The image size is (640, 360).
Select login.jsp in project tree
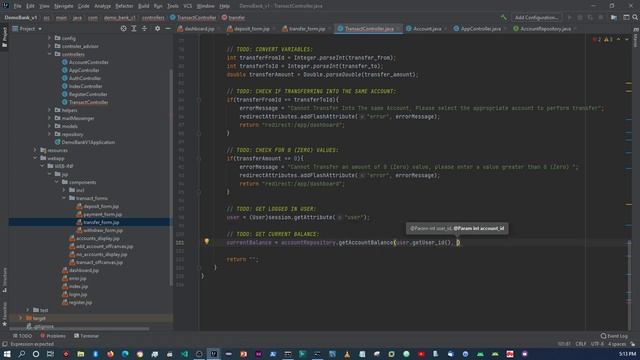pos(78,294)
